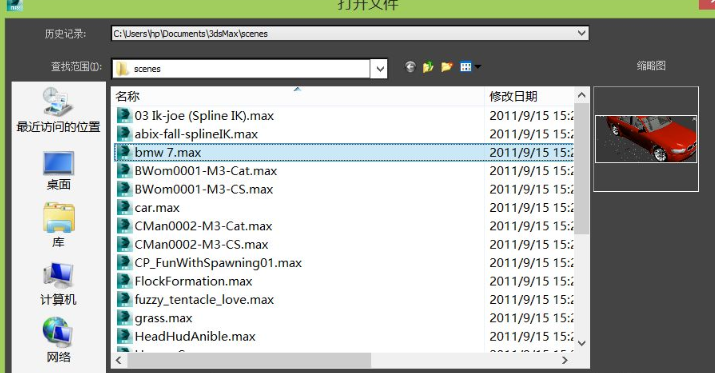
Task: Click the file icon of grass.max
Action: click(124, 318)
